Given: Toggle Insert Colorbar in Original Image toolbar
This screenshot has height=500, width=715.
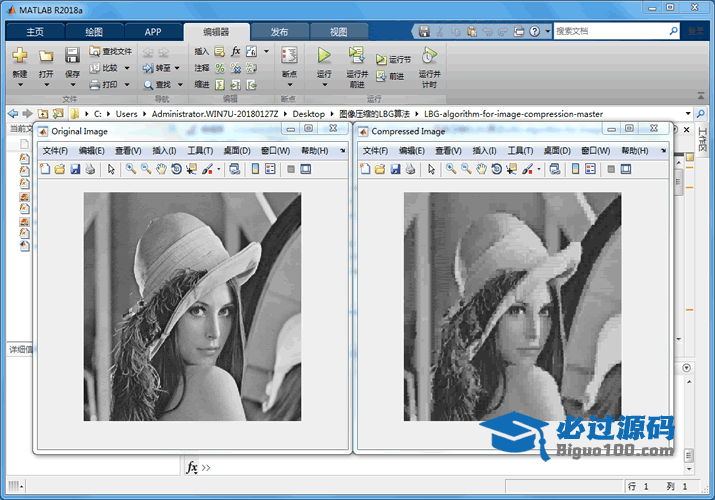Looking at the screenshot, I should pyautogui.click(x=254, y=169).
